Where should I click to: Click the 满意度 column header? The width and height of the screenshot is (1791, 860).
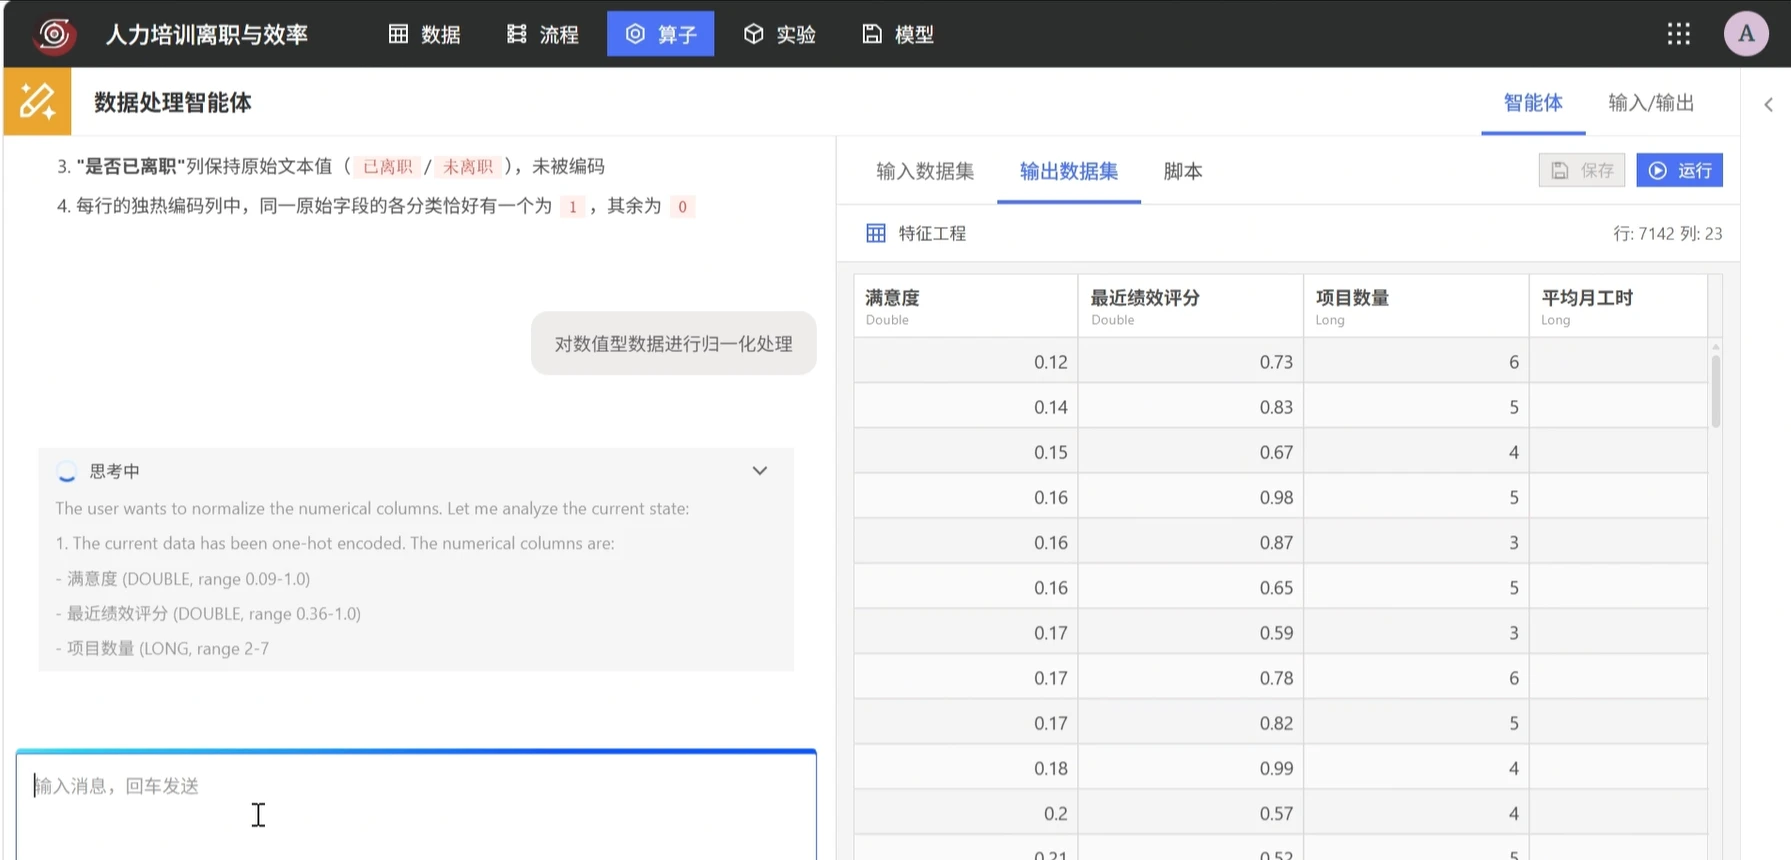[965, 306]
